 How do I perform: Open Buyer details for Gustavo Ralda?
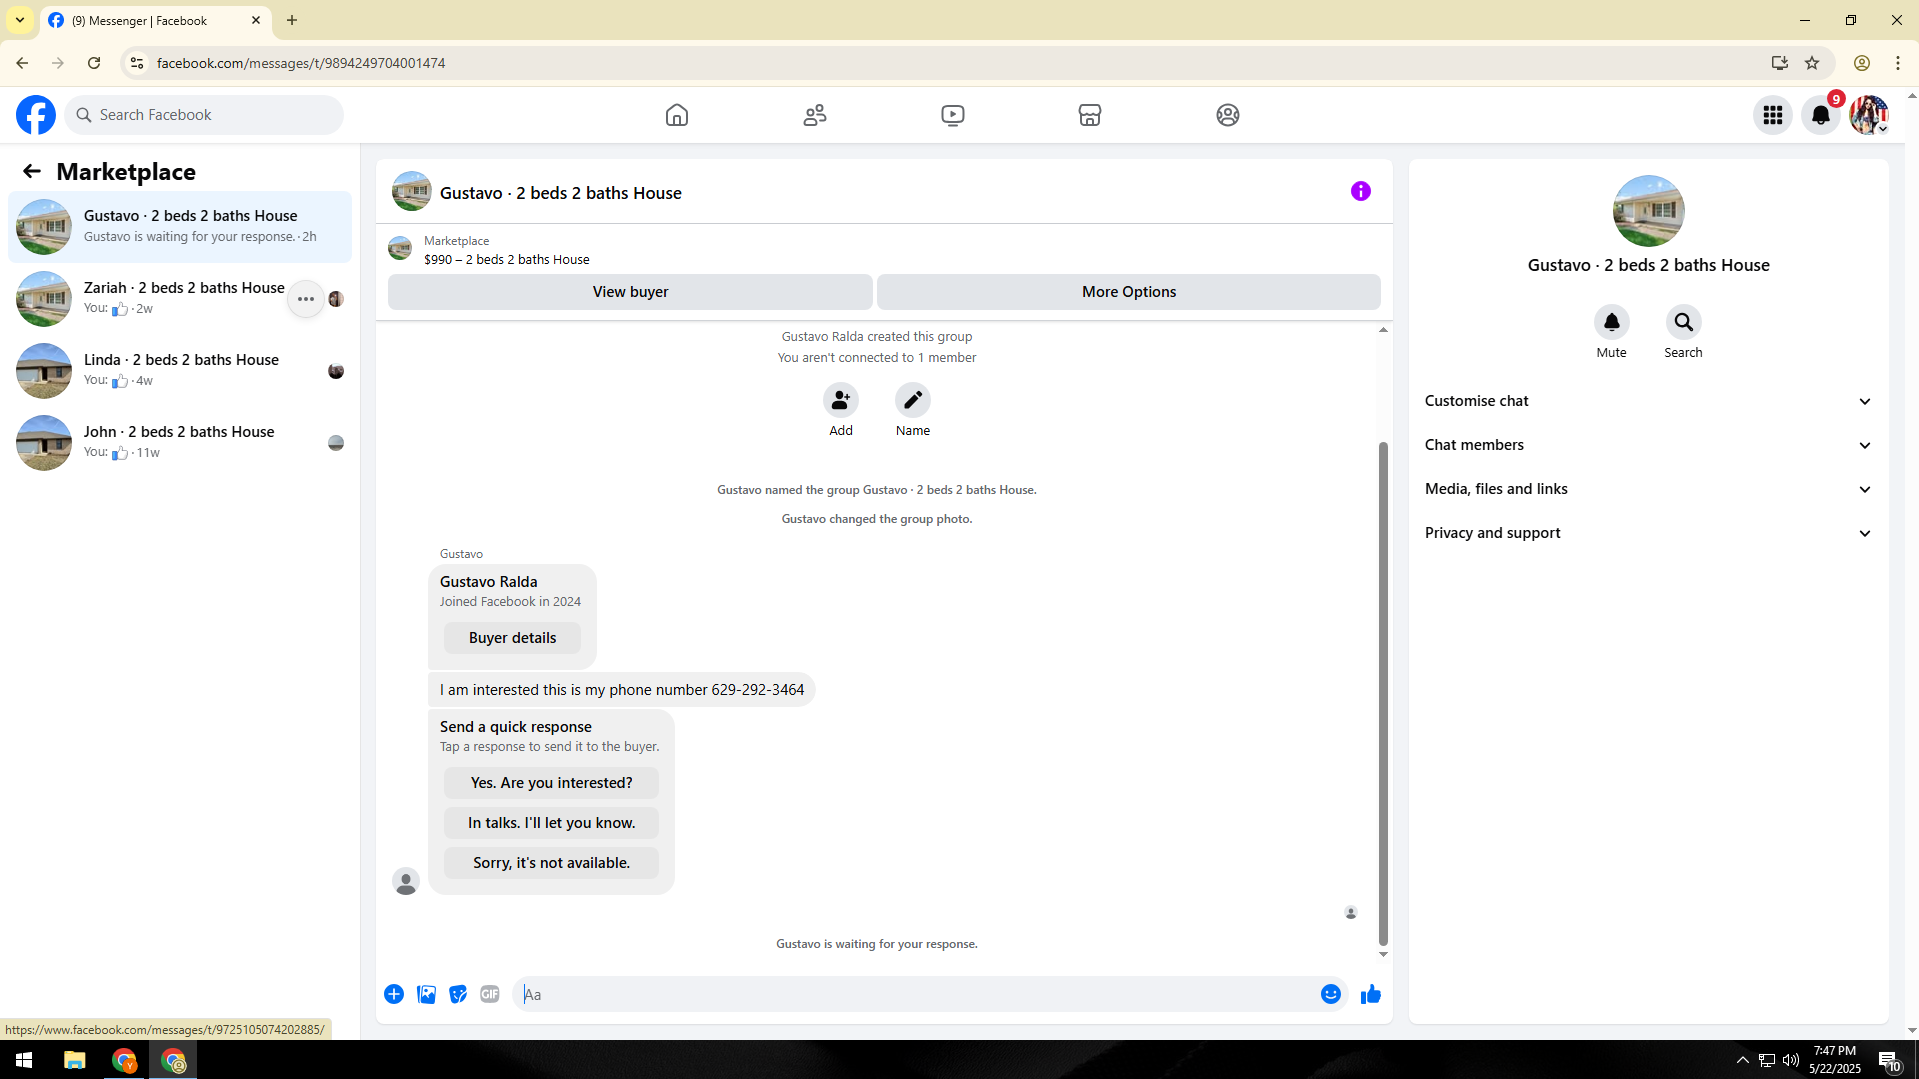click(x=512, y=638)
